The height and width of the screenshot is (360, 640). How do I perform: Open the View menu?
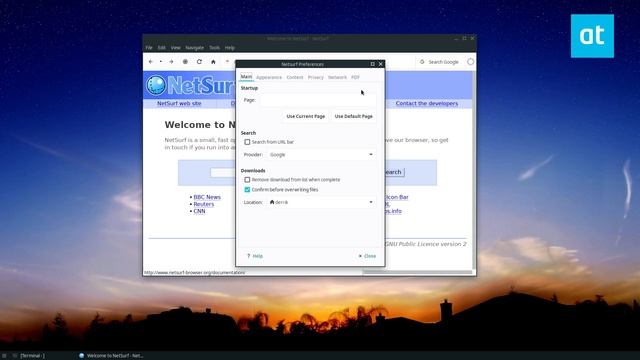[176, 48]
